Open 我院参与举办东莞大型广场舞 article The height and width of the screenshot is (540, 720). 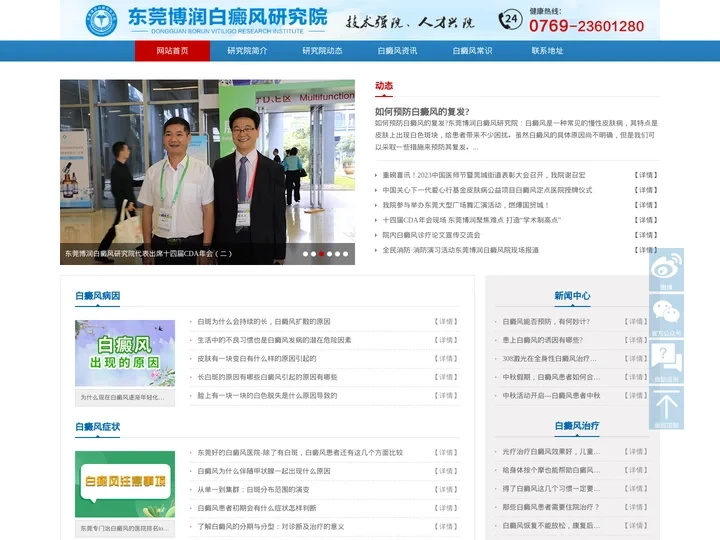click(466, 205)
